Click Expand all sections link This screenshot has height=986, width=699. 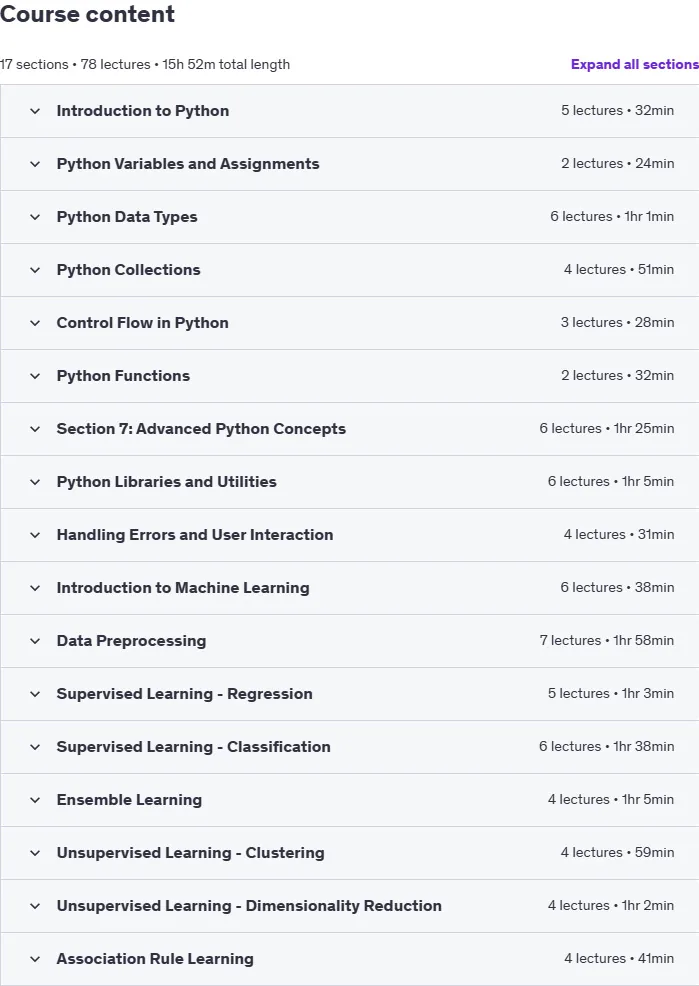634,64
